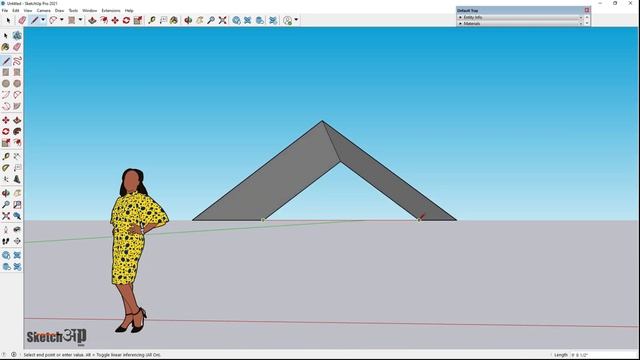Image resolution: width=640 pixels, height=360 pixels.
Task: Click Send to LayOut in top toolbar
Action: (260, 20)
